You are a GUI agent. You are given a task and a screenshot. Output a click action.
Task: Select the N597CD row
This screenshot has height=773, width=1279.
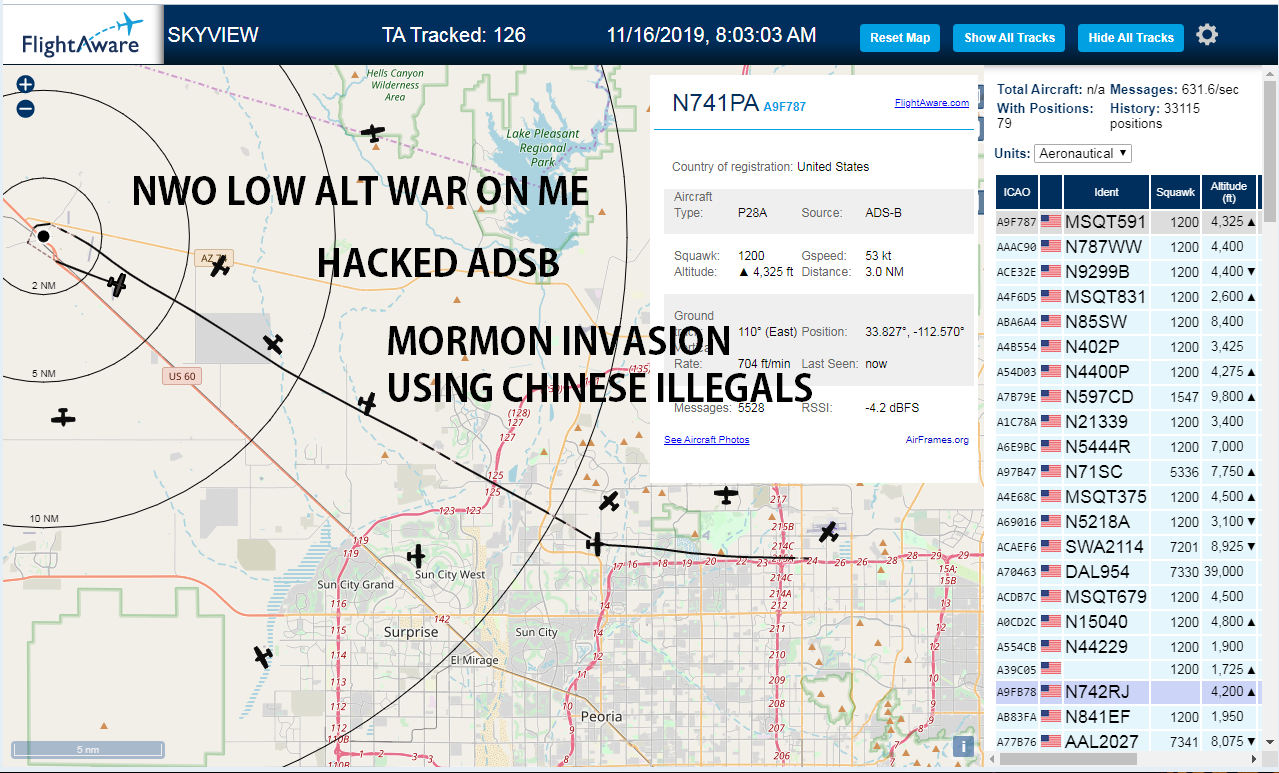[1128, 397]
